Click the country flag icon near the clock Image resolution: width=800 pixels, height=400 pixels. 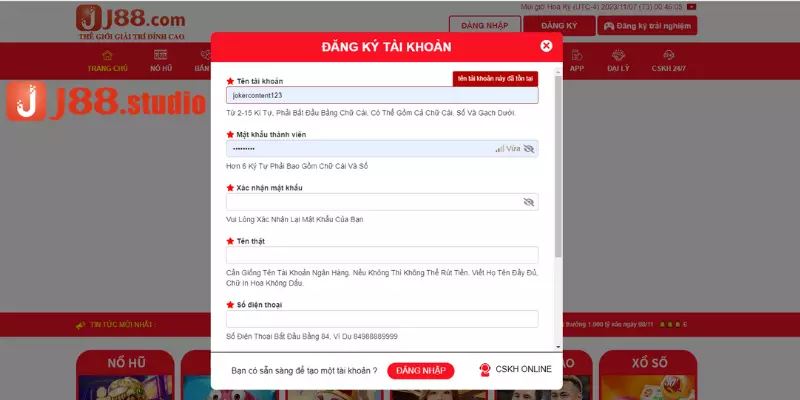(691, 7)
